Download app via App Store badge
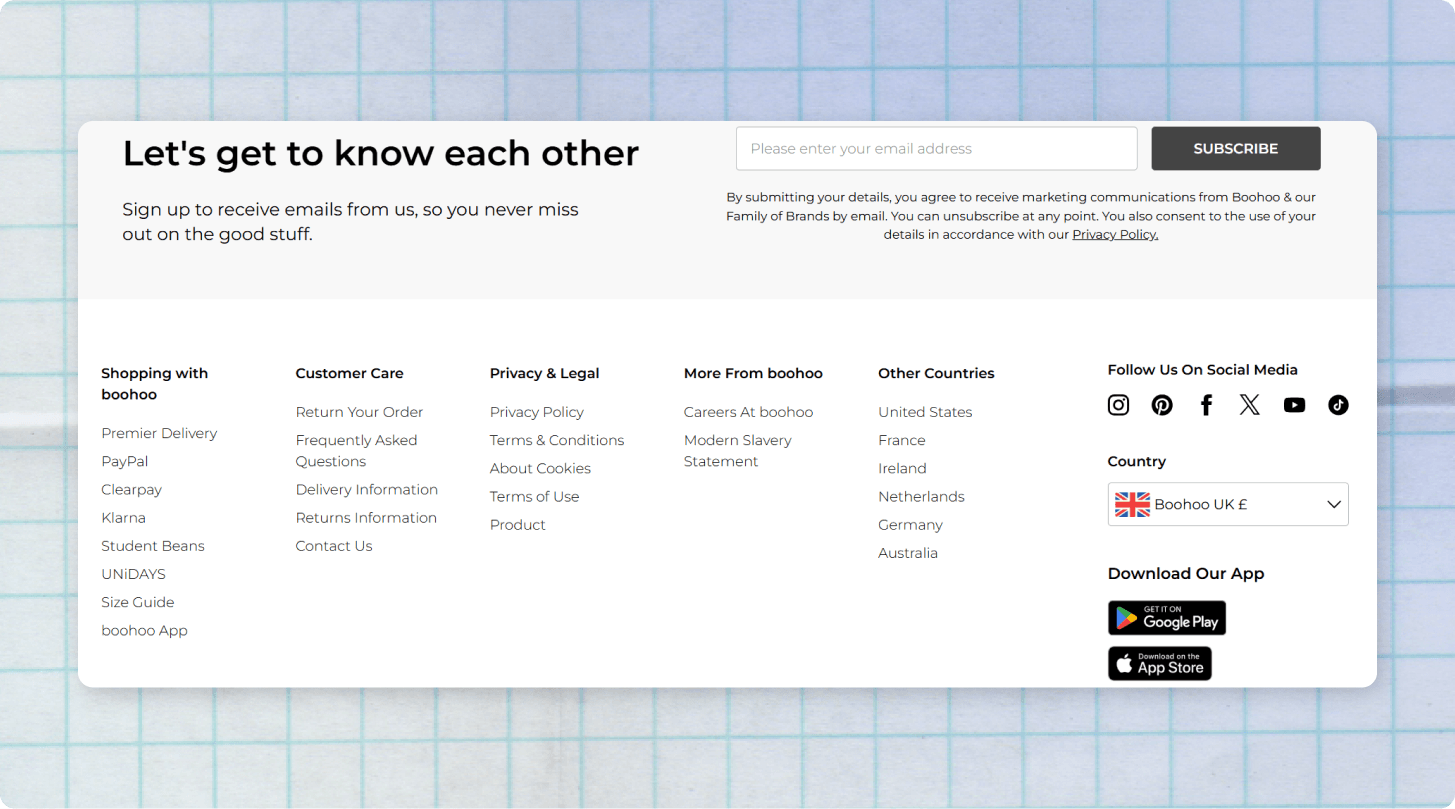 pos(1159,663)
